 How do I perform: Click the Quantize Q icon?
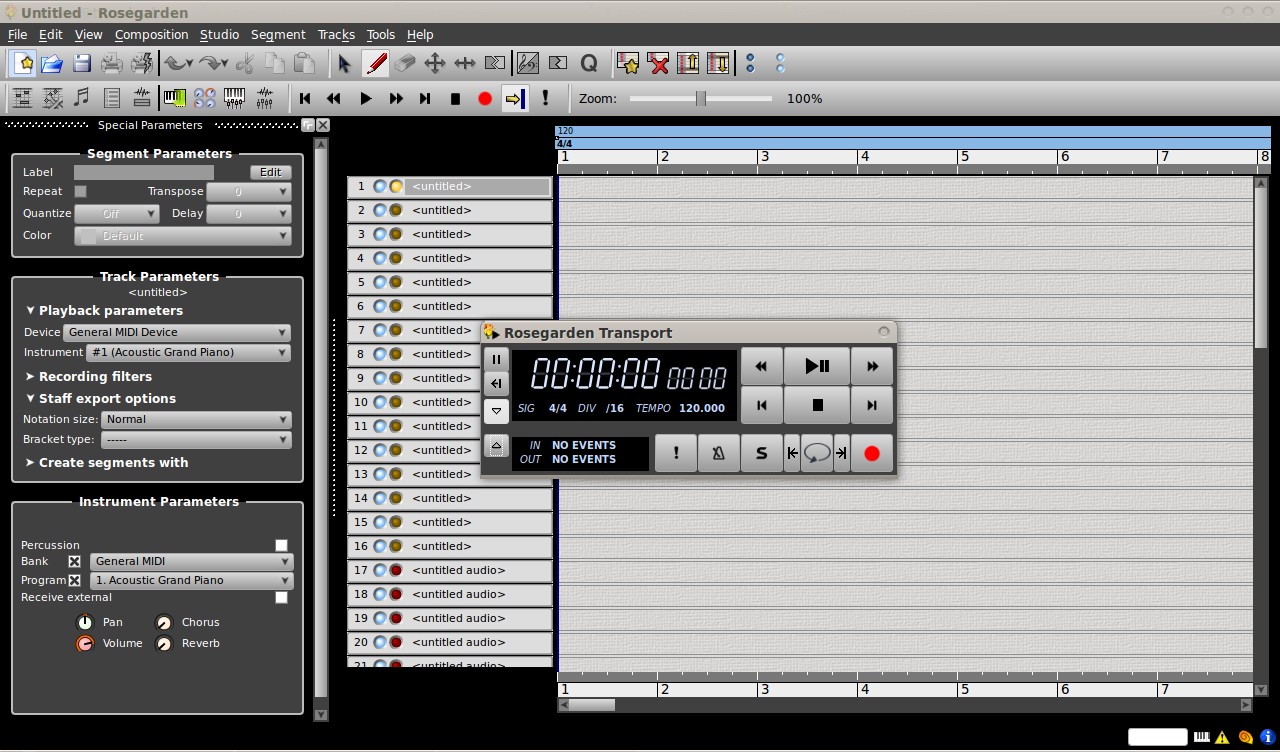tap(589, 64)
